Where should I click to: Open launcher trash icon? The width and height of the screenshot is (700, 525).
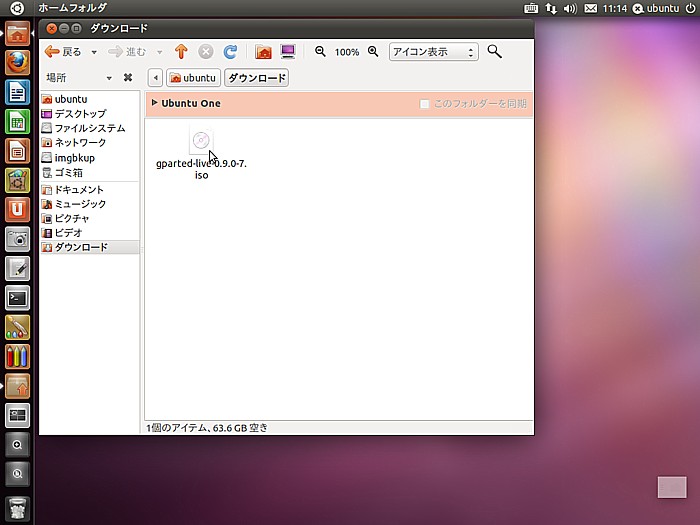click(x=17, y=509)
